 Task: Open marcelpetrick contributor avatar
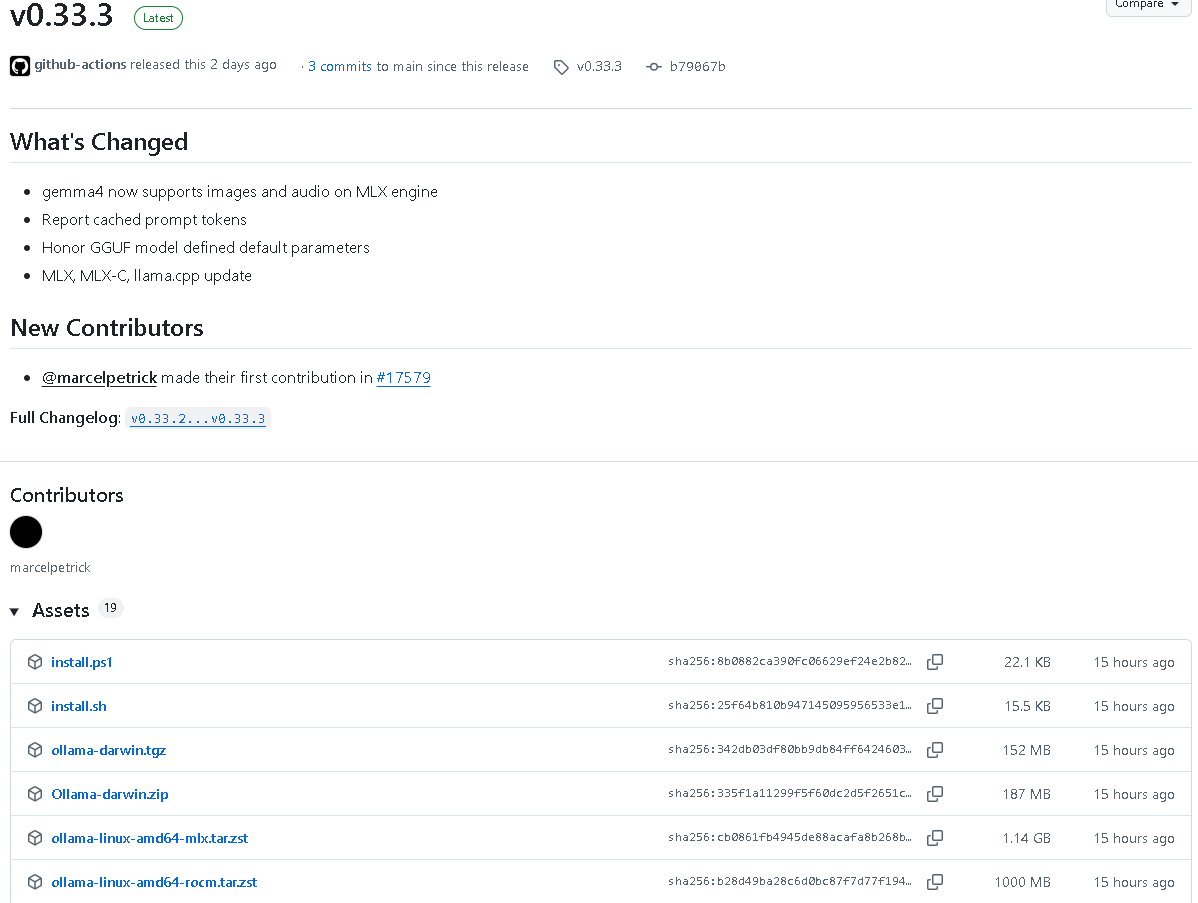(x=26, y=532)
